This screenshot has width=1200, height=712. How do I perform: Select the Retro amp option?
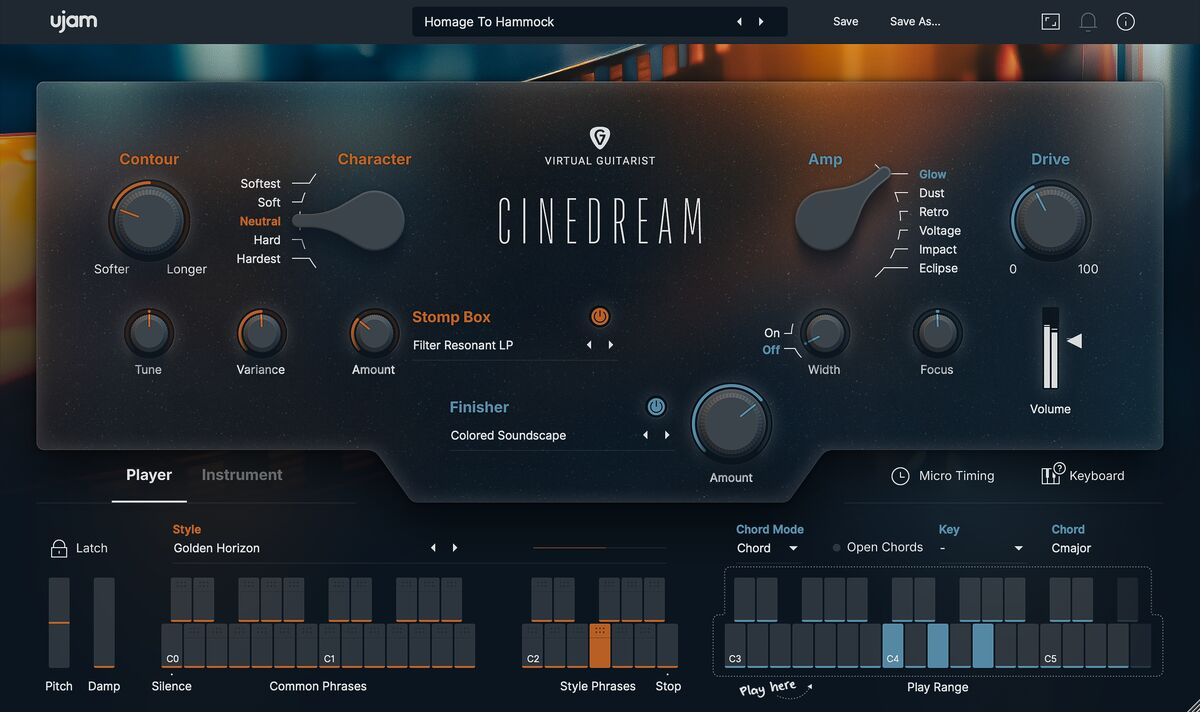tap(933, 212)
